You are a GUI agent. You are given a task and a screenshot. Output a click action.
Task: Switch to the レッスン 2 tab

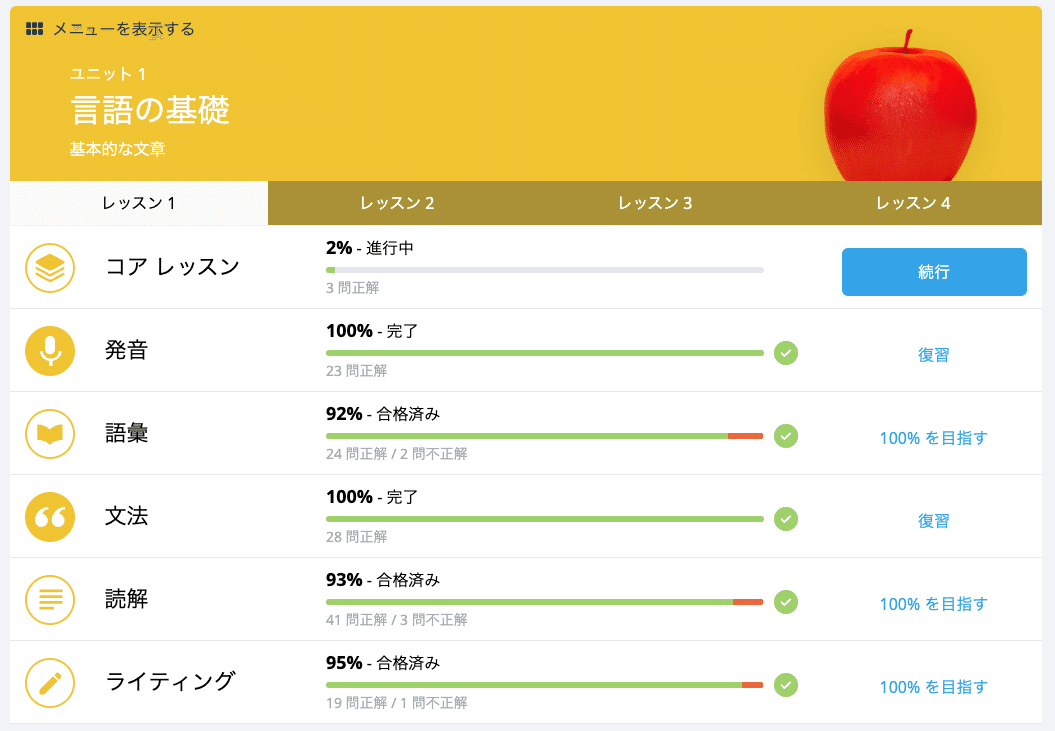click(x=397, y=202)
